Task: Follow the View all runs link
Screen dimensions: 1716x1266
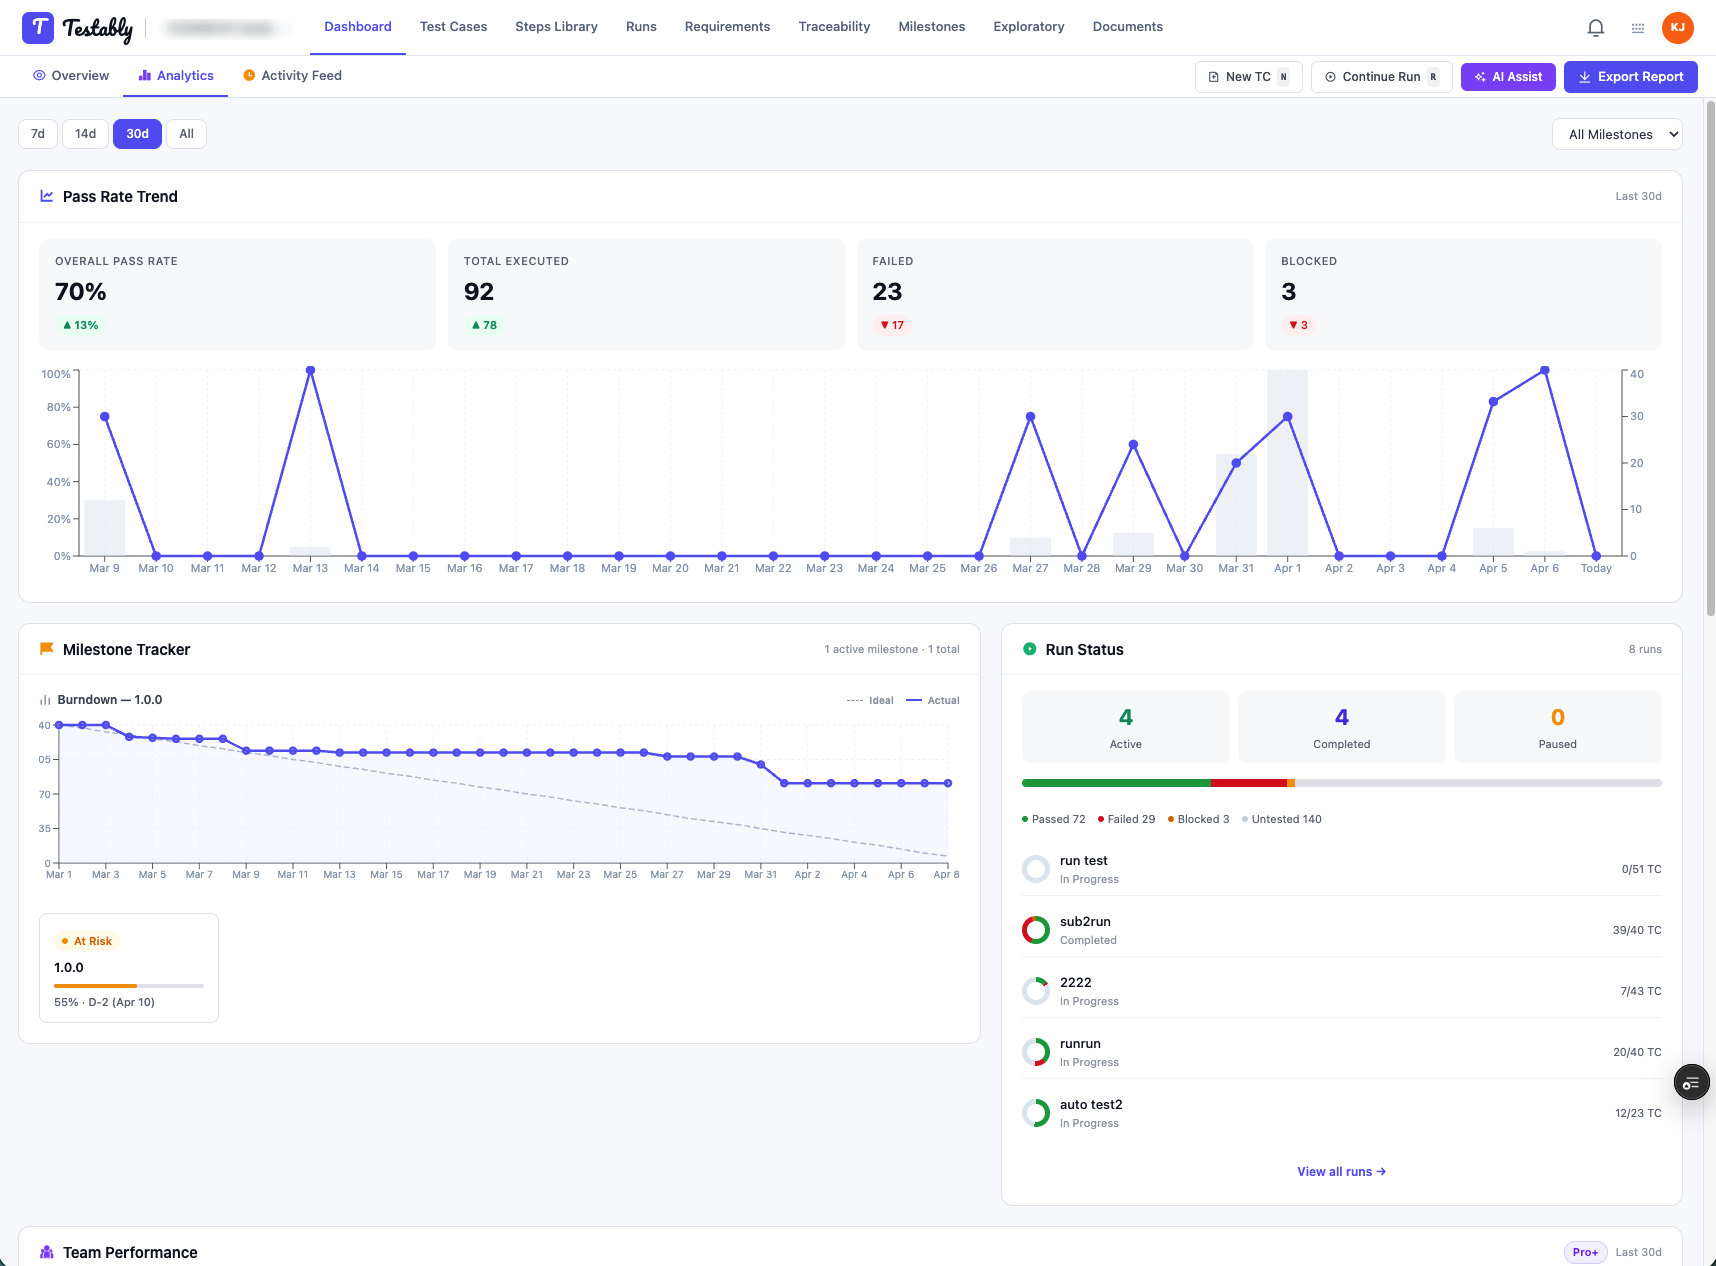Action: coord(1341,1172)
